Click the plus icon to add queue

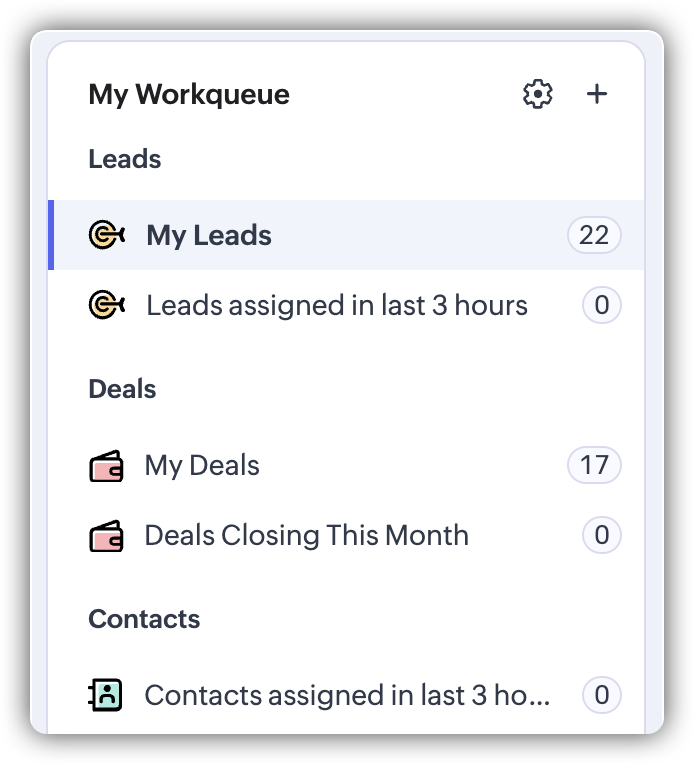(597, 94)
